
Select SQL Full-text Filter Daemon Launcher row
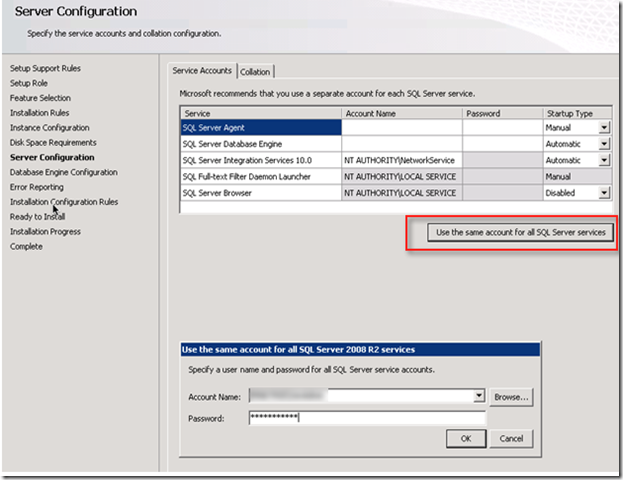[x=261, y=176]
